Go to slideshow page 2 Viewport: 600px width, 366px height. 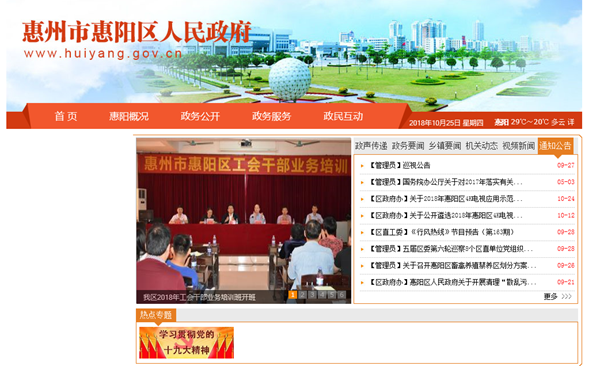coord(303,295)
